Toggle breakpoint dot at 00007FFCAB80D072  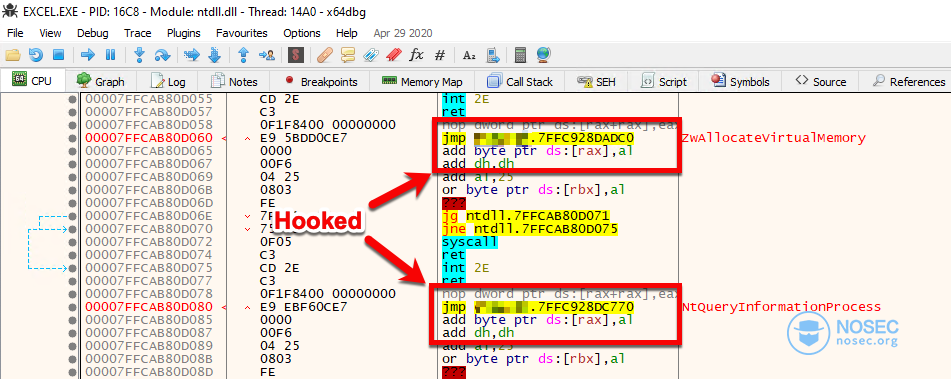pos(73,242)
